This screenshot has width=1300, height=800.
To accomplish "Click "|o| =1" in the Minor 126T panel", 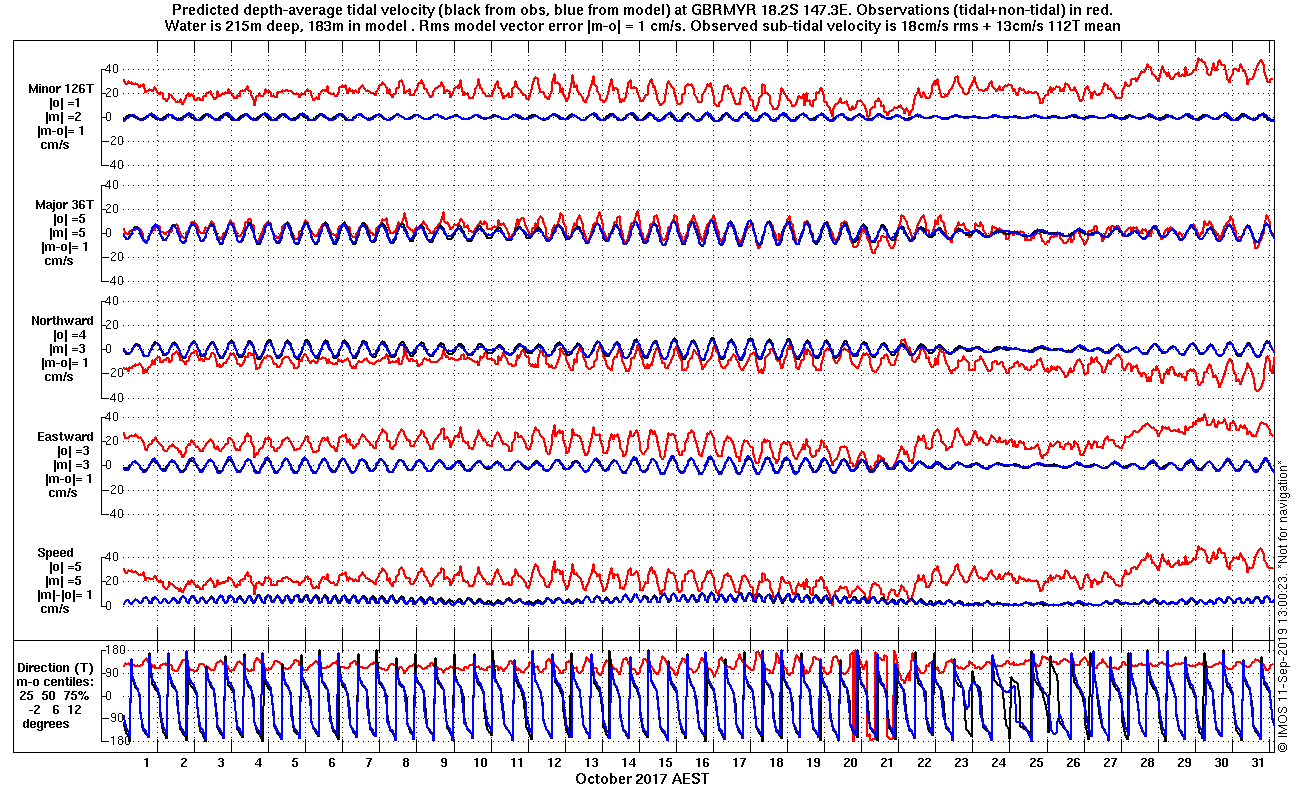I will [66, 103].
